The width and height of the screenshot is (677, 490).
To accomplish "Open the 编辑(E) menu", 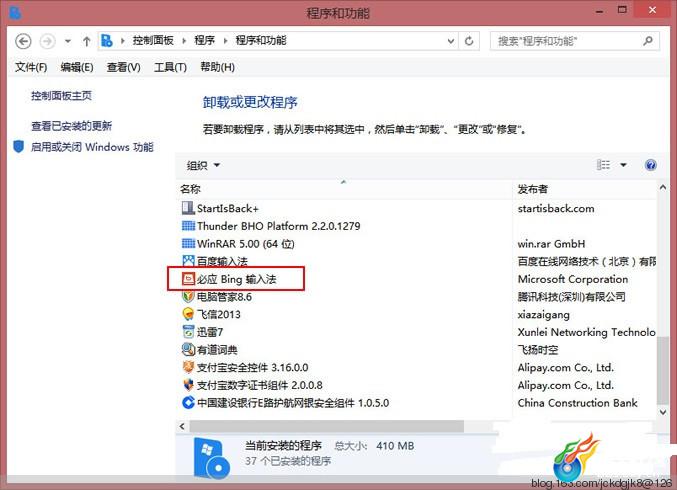I will click(x=77, y=67).
